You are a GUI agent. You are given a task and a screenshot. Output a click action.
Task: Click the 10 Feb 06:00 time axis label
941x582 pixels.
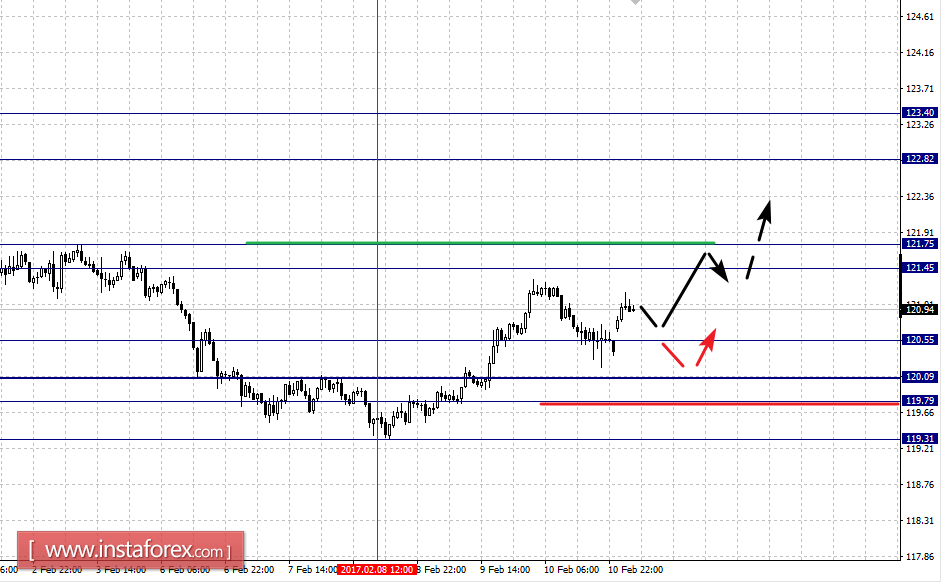click(571, 569)
